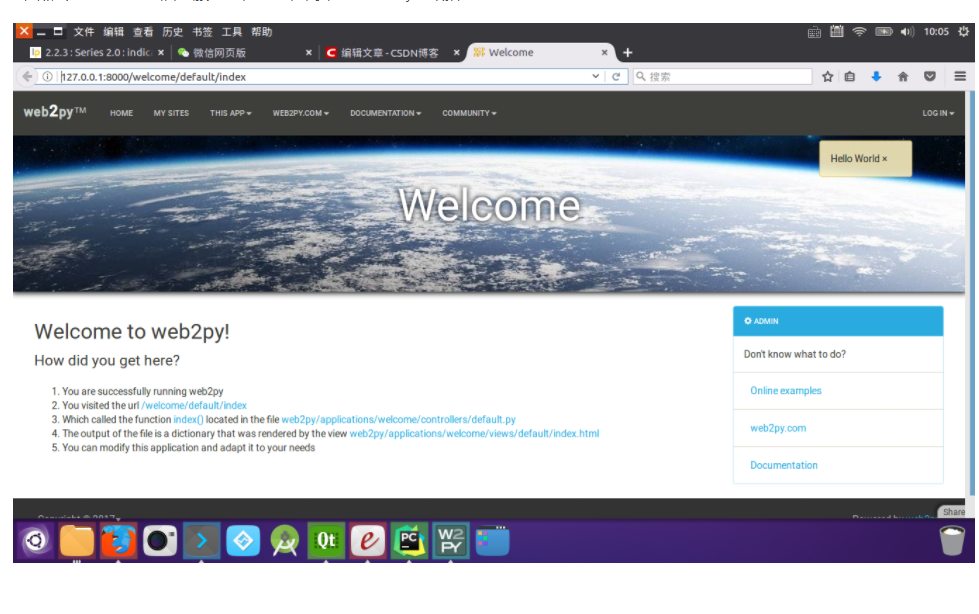Open the LOG IN dropdown

[x=938, y=113]
